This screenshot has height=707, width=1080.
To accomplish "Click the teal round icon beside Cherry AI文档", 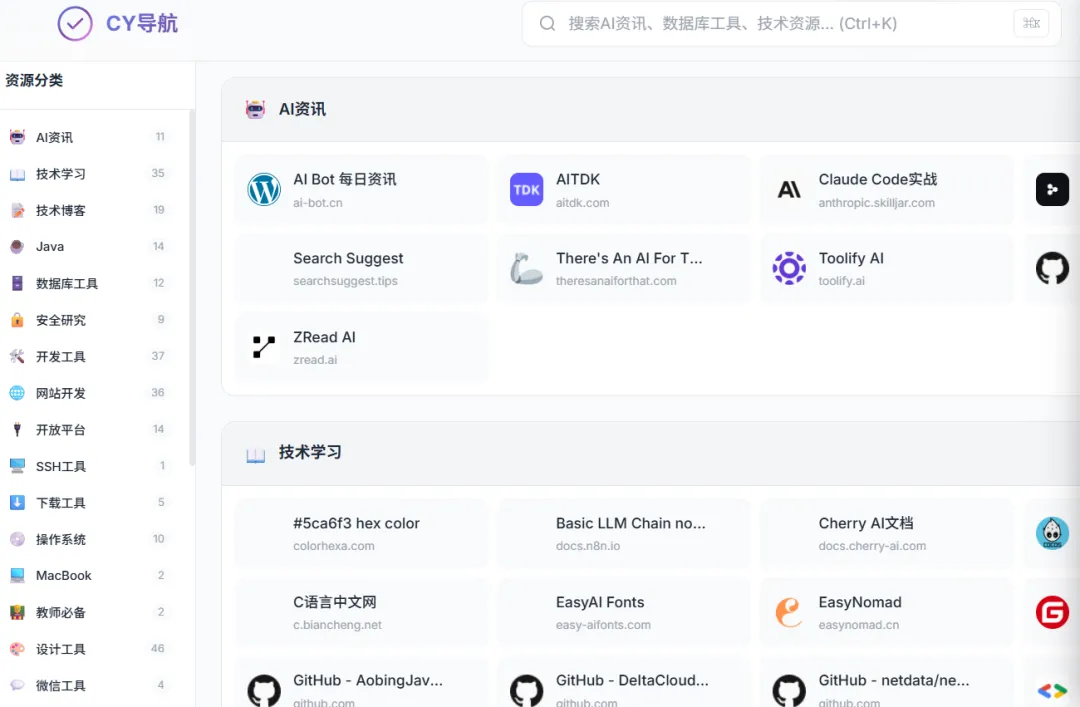I will pos(1052,533).
